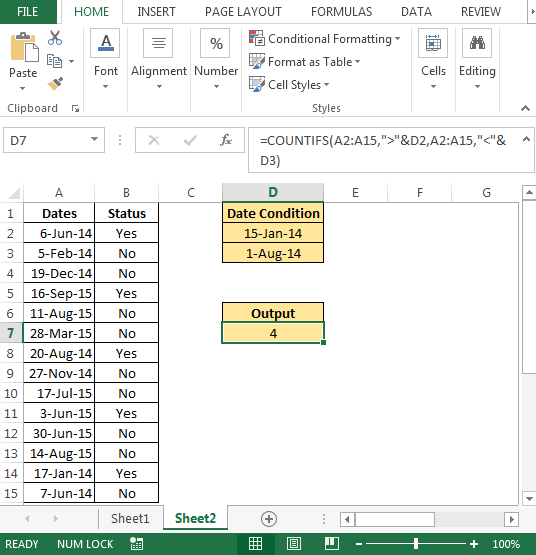Open the FORMULAS ribbon tab
Viewport: 536px width, 555px height.
pyautogui.click(x=341, y=12)
